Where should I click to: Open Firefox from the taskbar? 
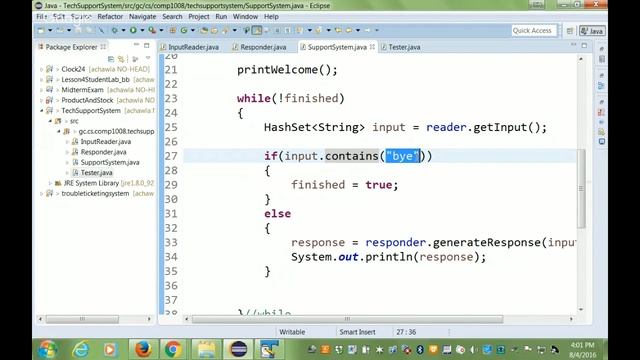(x=143, y=349)
